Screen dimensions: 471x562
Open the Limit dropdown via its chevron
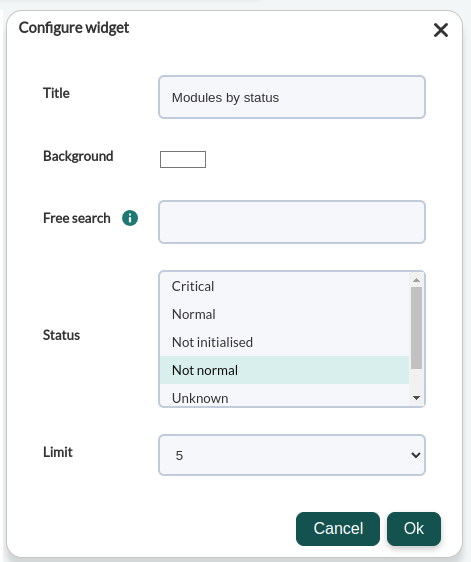click(x=415, y=455)
